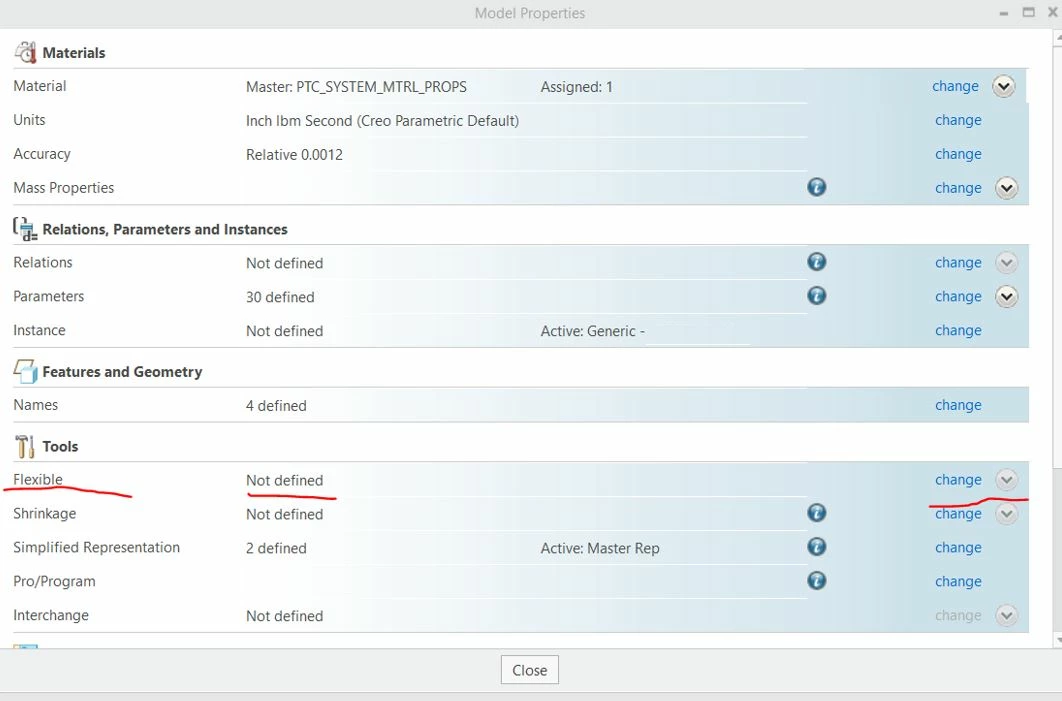Click the Pro/Program info icon

coord(817,580)
